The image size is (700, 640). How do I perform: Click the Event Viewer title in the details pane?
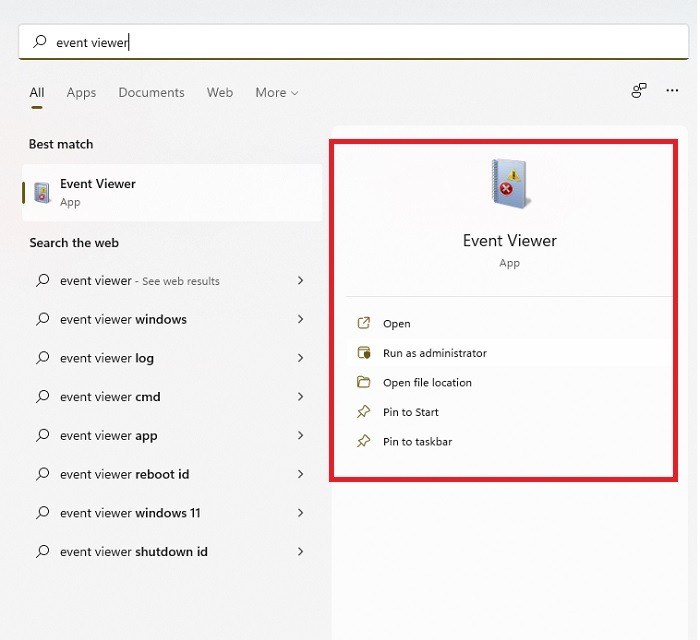click(x=510, y=241)
